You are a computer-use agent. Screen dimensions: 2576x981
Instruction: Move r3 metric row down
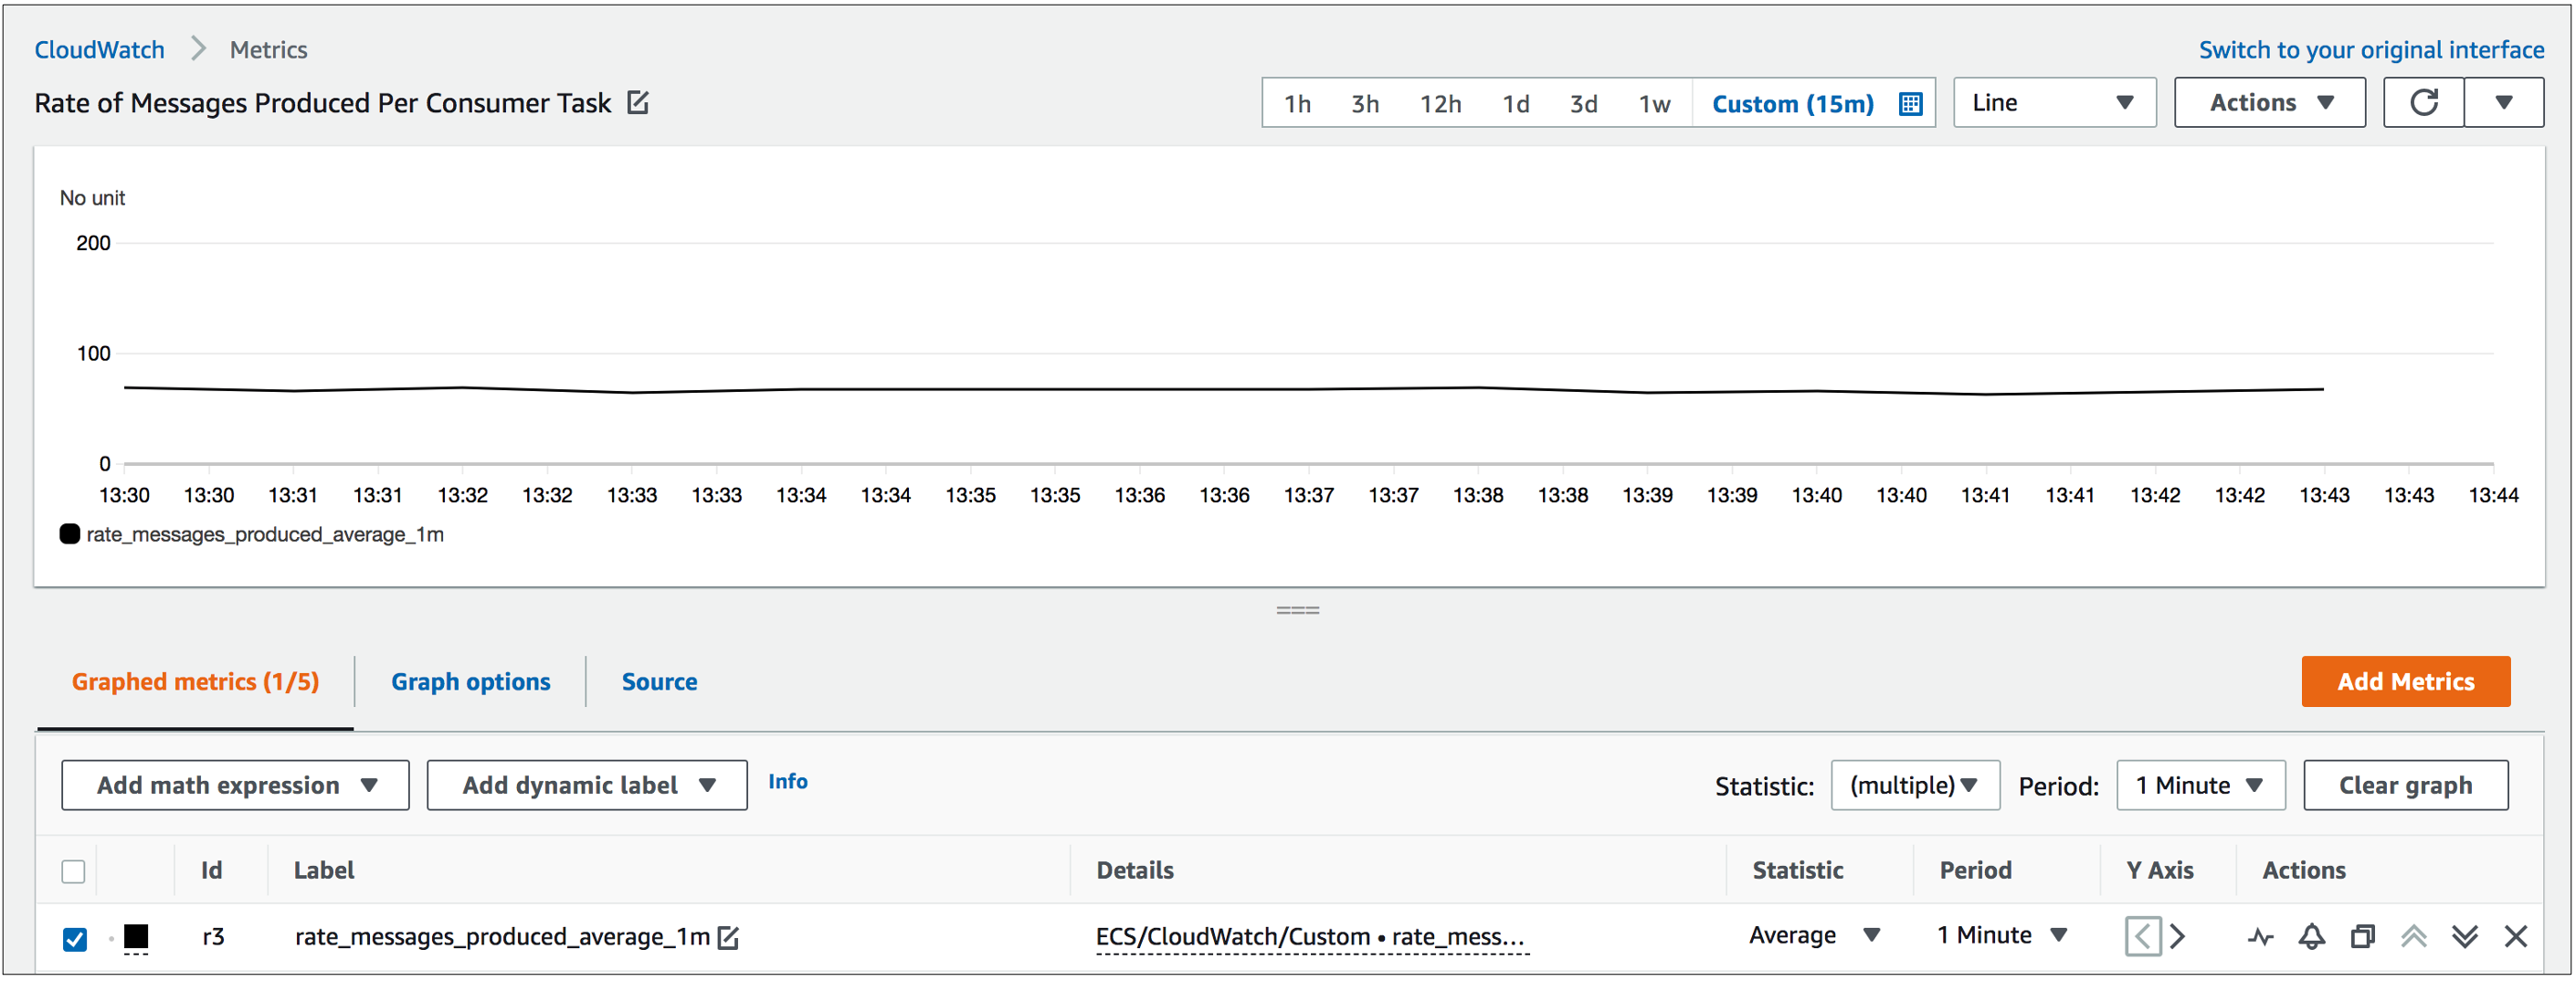pos(2464,937)
